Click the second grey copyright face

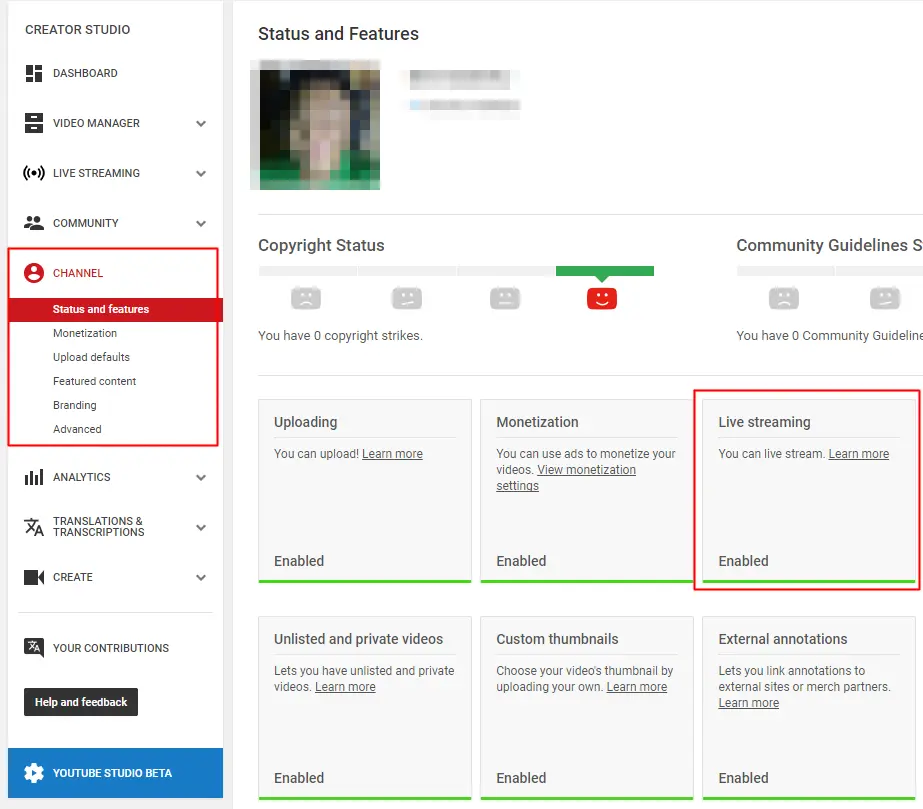pyautogui.click(x=407, y=298)
